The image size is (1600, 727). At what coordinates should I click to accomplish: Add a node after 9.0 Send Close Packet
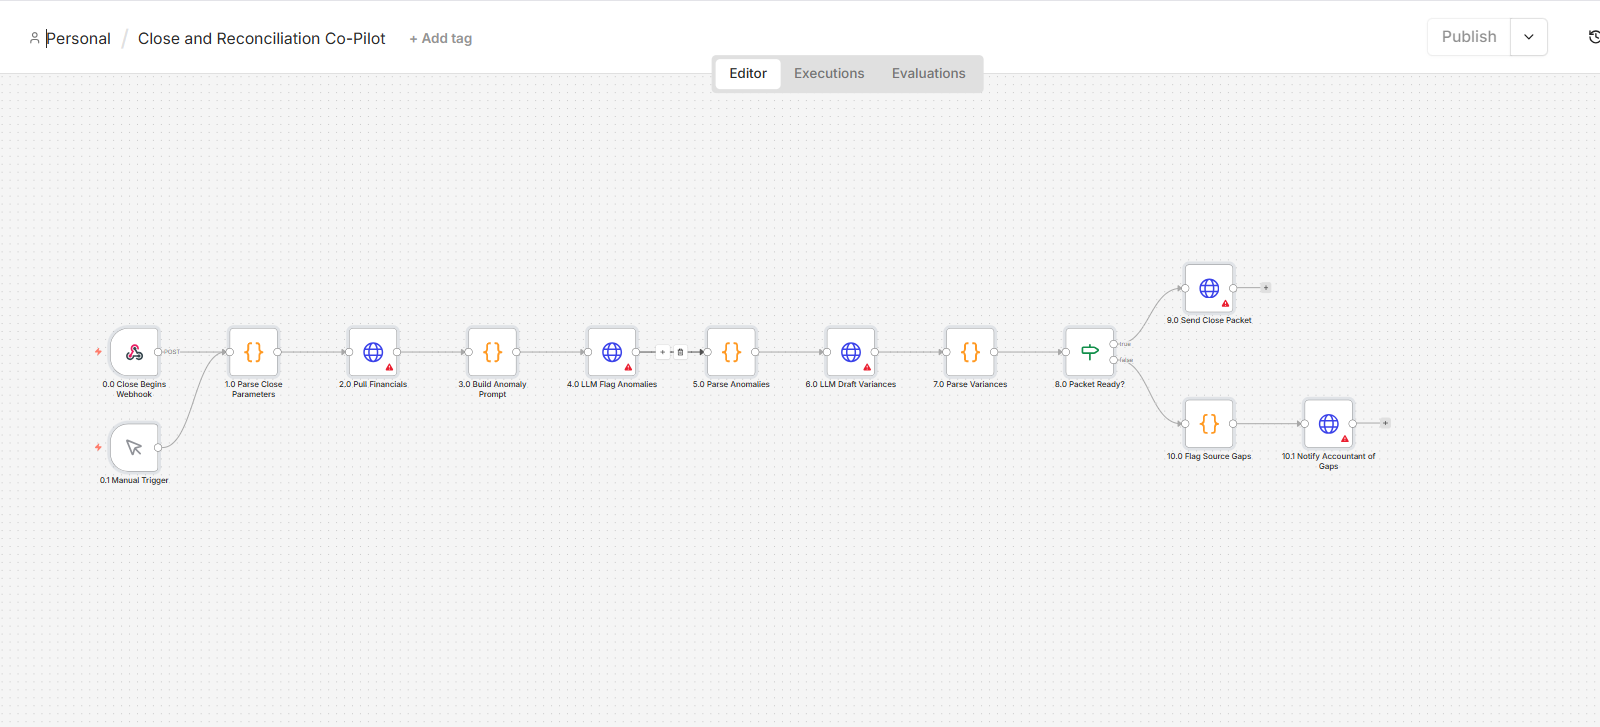(1266, 288)
